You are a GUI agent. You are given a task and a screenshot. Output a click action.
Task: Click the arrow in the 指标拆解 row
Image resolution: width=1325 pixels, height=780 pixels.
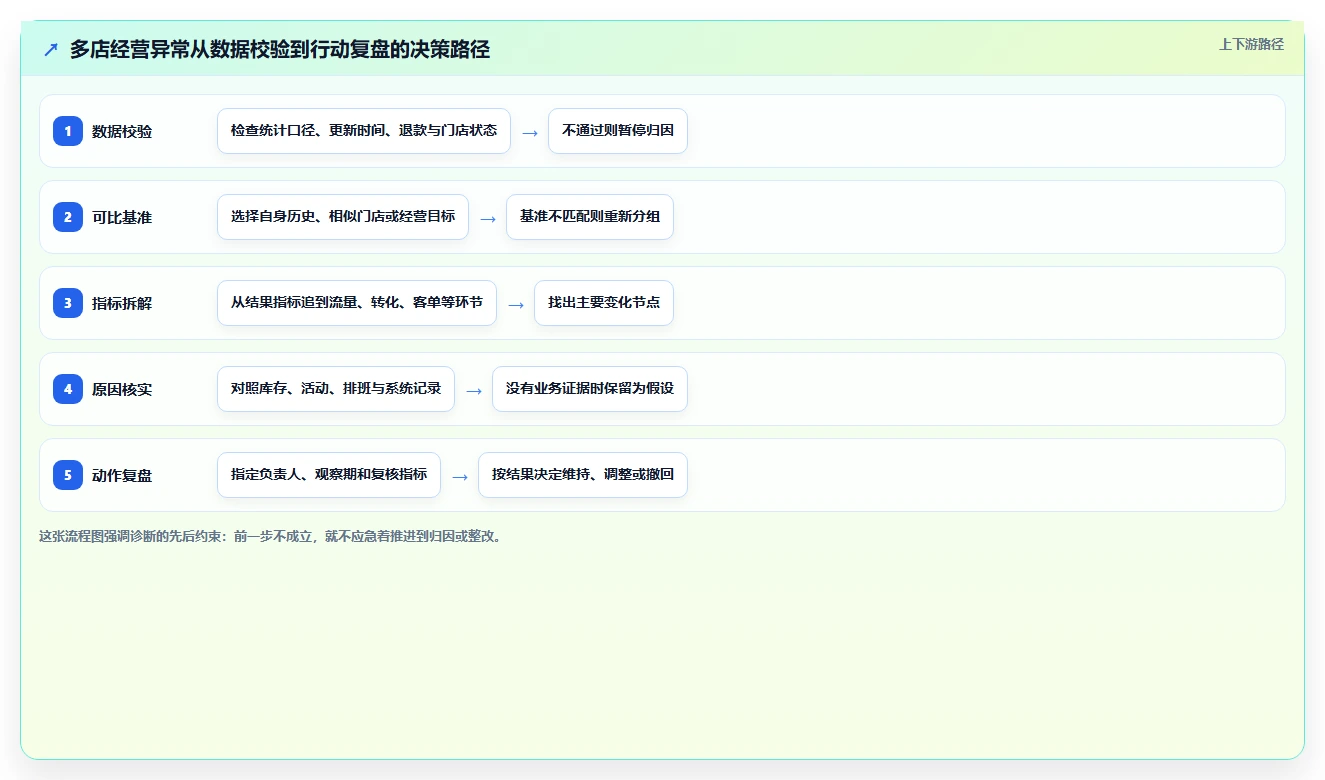516,304
